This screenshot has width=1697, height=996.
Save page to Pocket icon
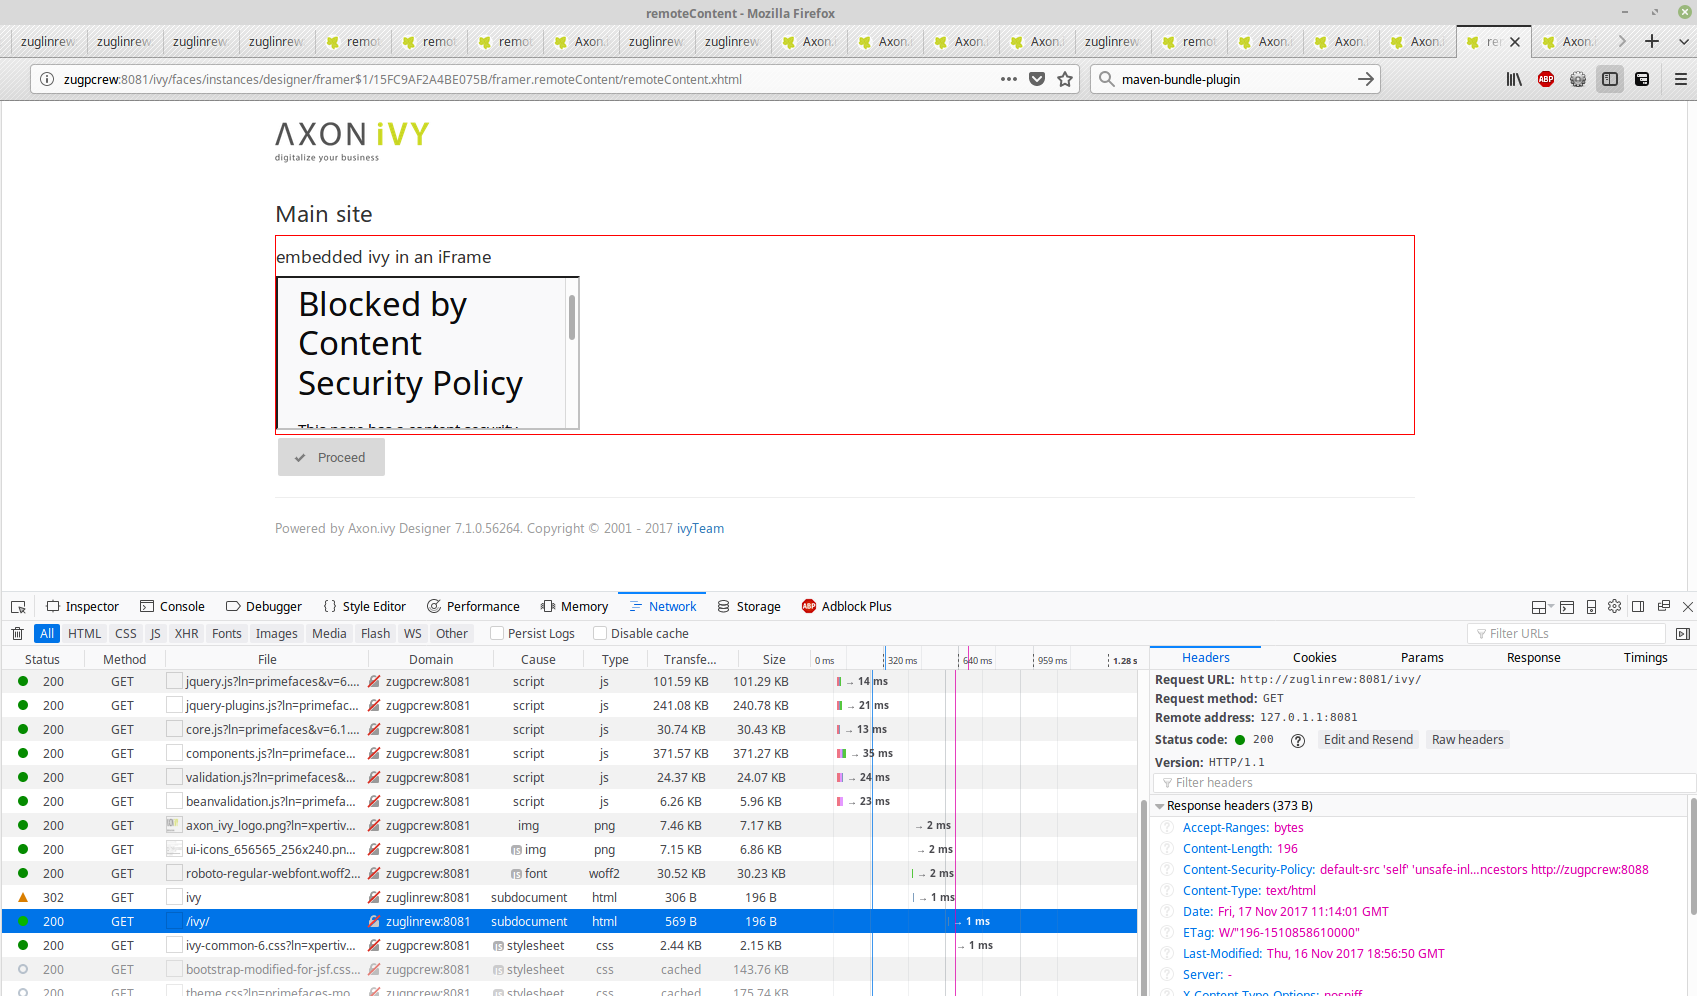coord(1037,79)
